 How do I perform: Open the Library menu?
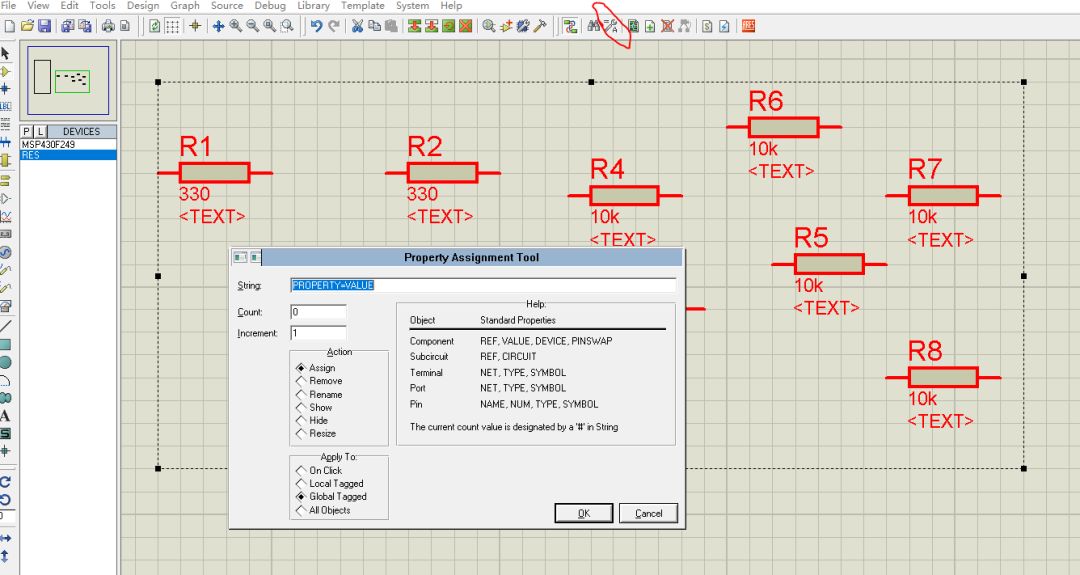pos(313,6)
